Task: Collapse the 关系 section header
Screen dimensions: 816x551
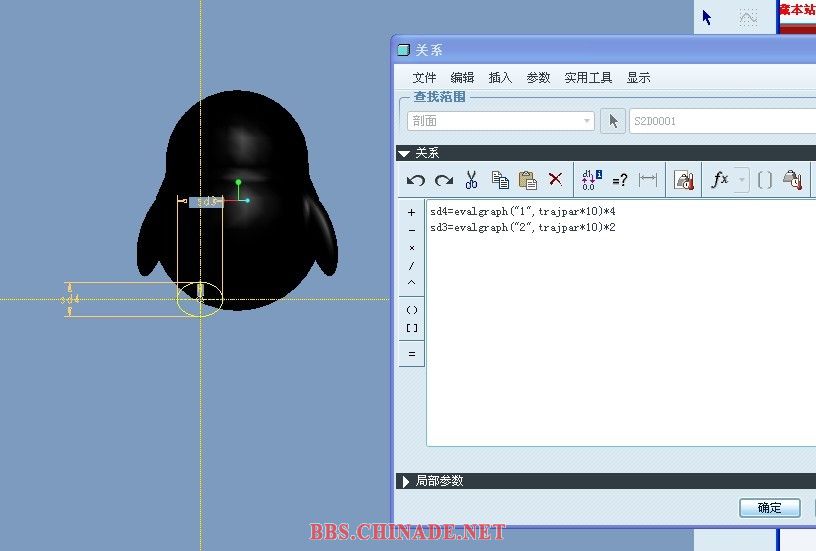Action: 404,153
